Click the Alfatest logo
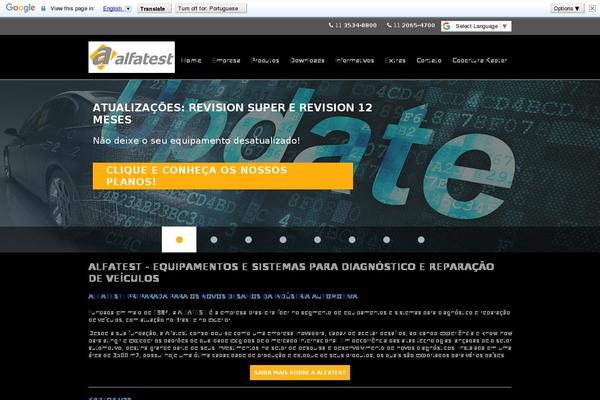 (x=131, y=57)
